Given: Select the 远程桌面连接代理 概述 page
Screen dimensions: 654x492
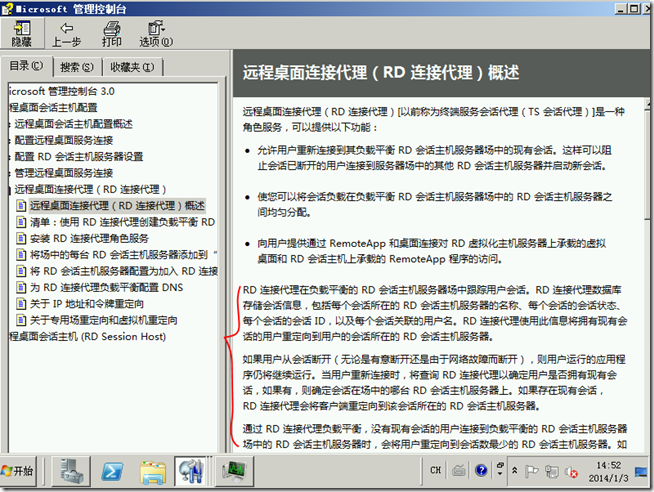Looking at the screenshot, I should coord(117,206).
